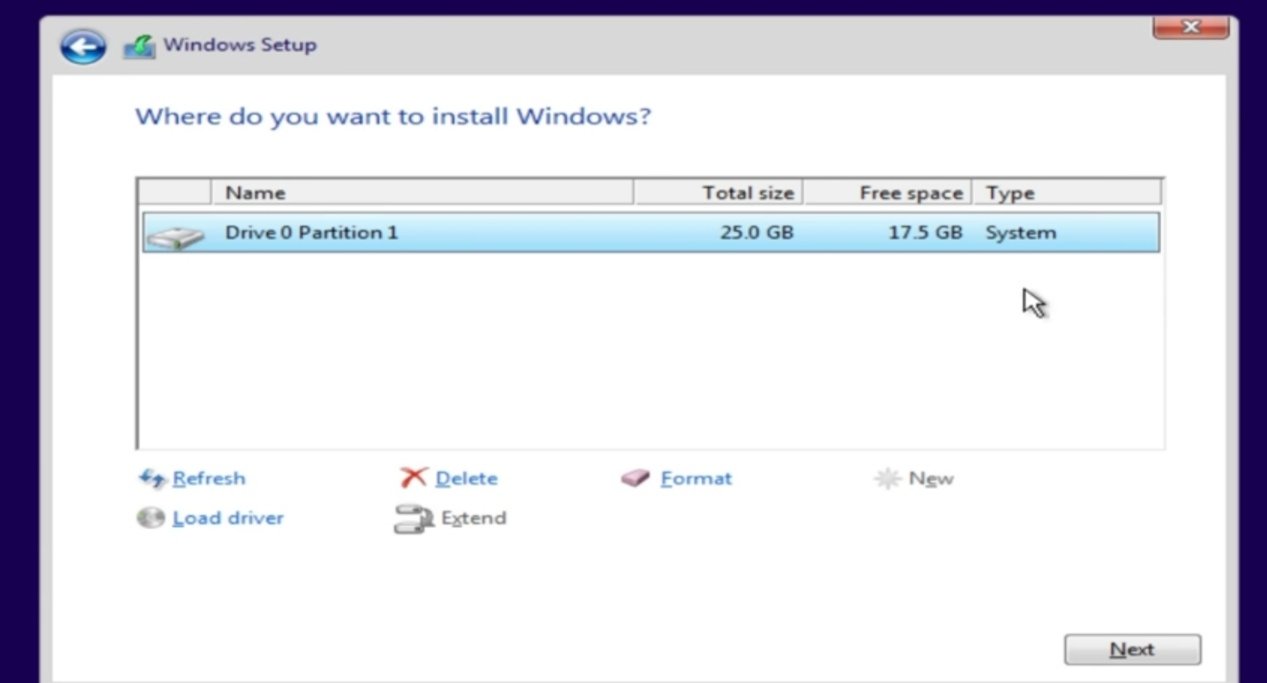Select the Drive 0 Partition 1 row
Image resolution: width=1267 pixels, height=683 pixels.
click(x=651, y=232)
